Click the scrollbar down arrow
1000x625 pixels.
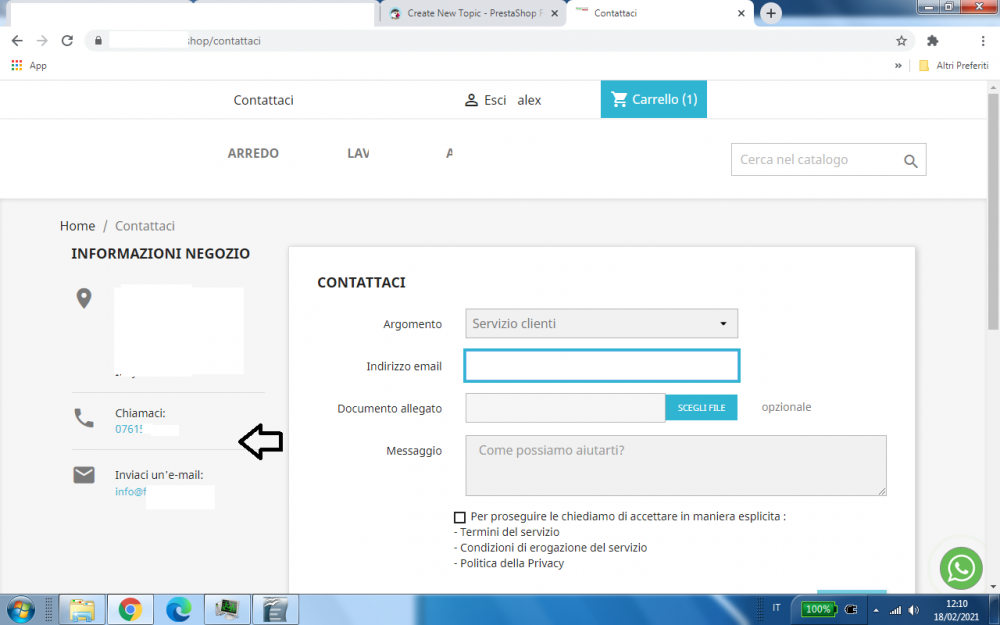pyautogui.click(x=994, y=586)
